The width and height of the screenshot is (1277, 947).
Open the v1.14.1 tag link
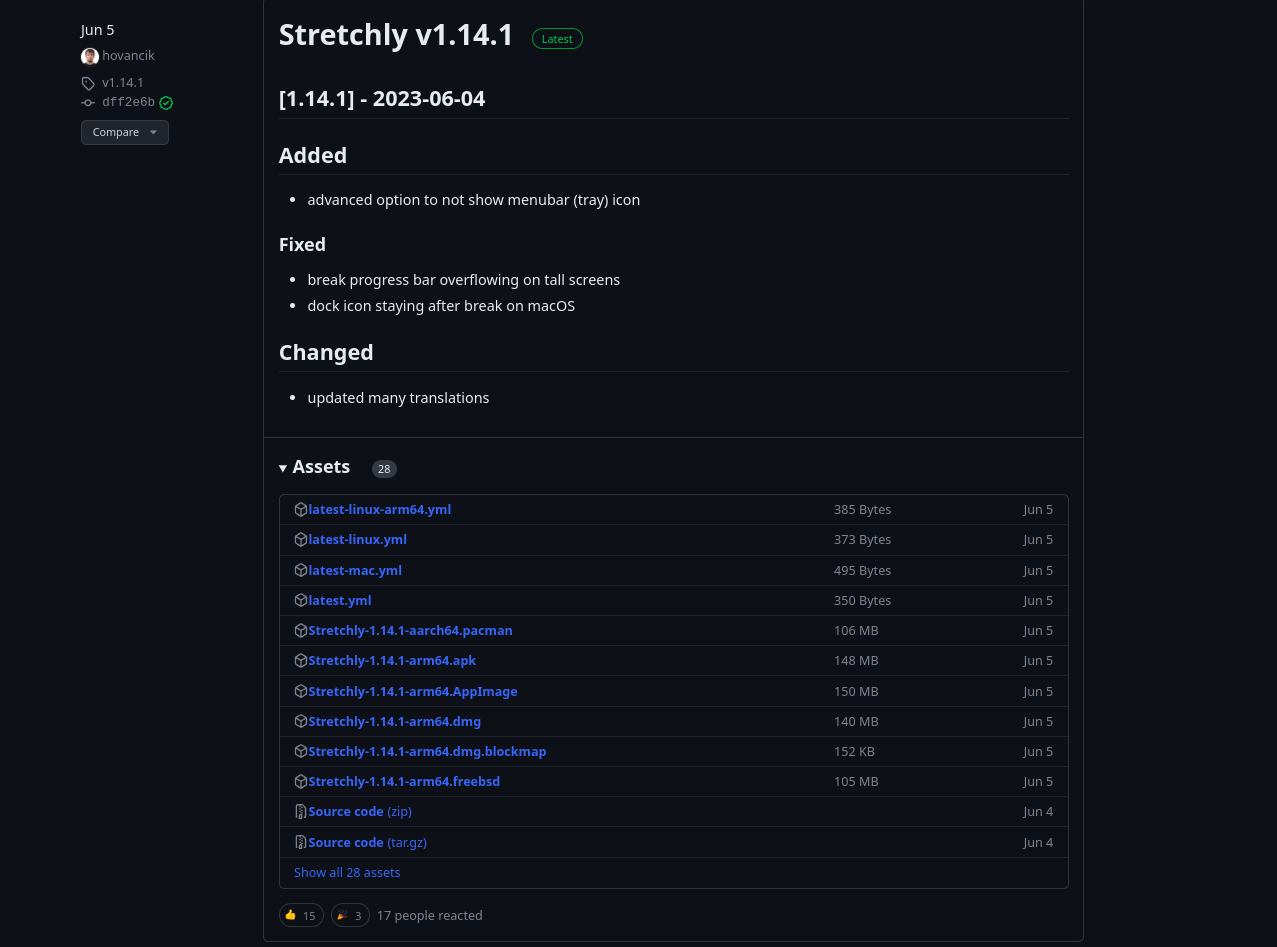point(122,82)
